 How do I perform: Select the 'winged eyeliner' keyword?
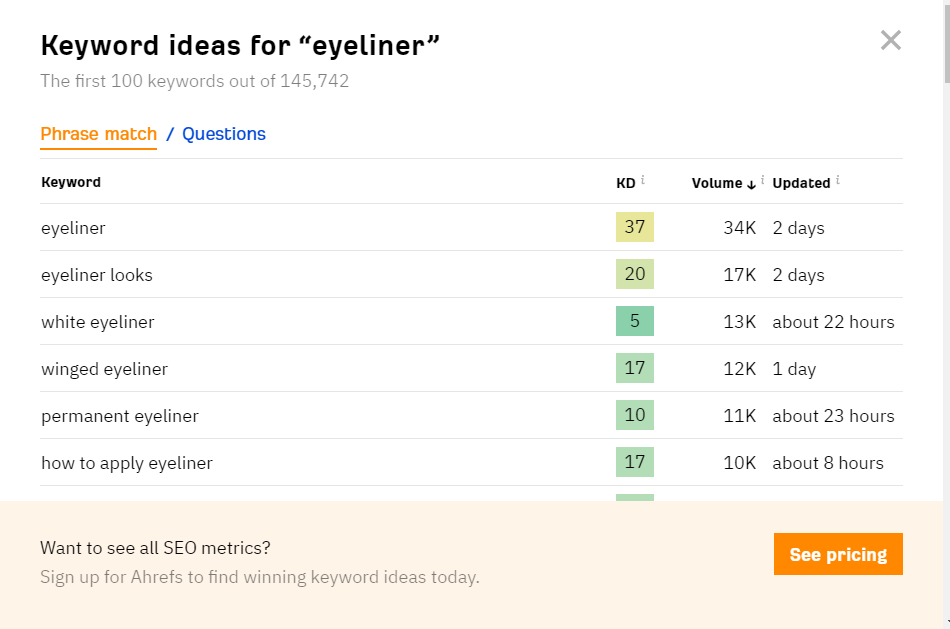pyautogui.click(x=104, y=369)
